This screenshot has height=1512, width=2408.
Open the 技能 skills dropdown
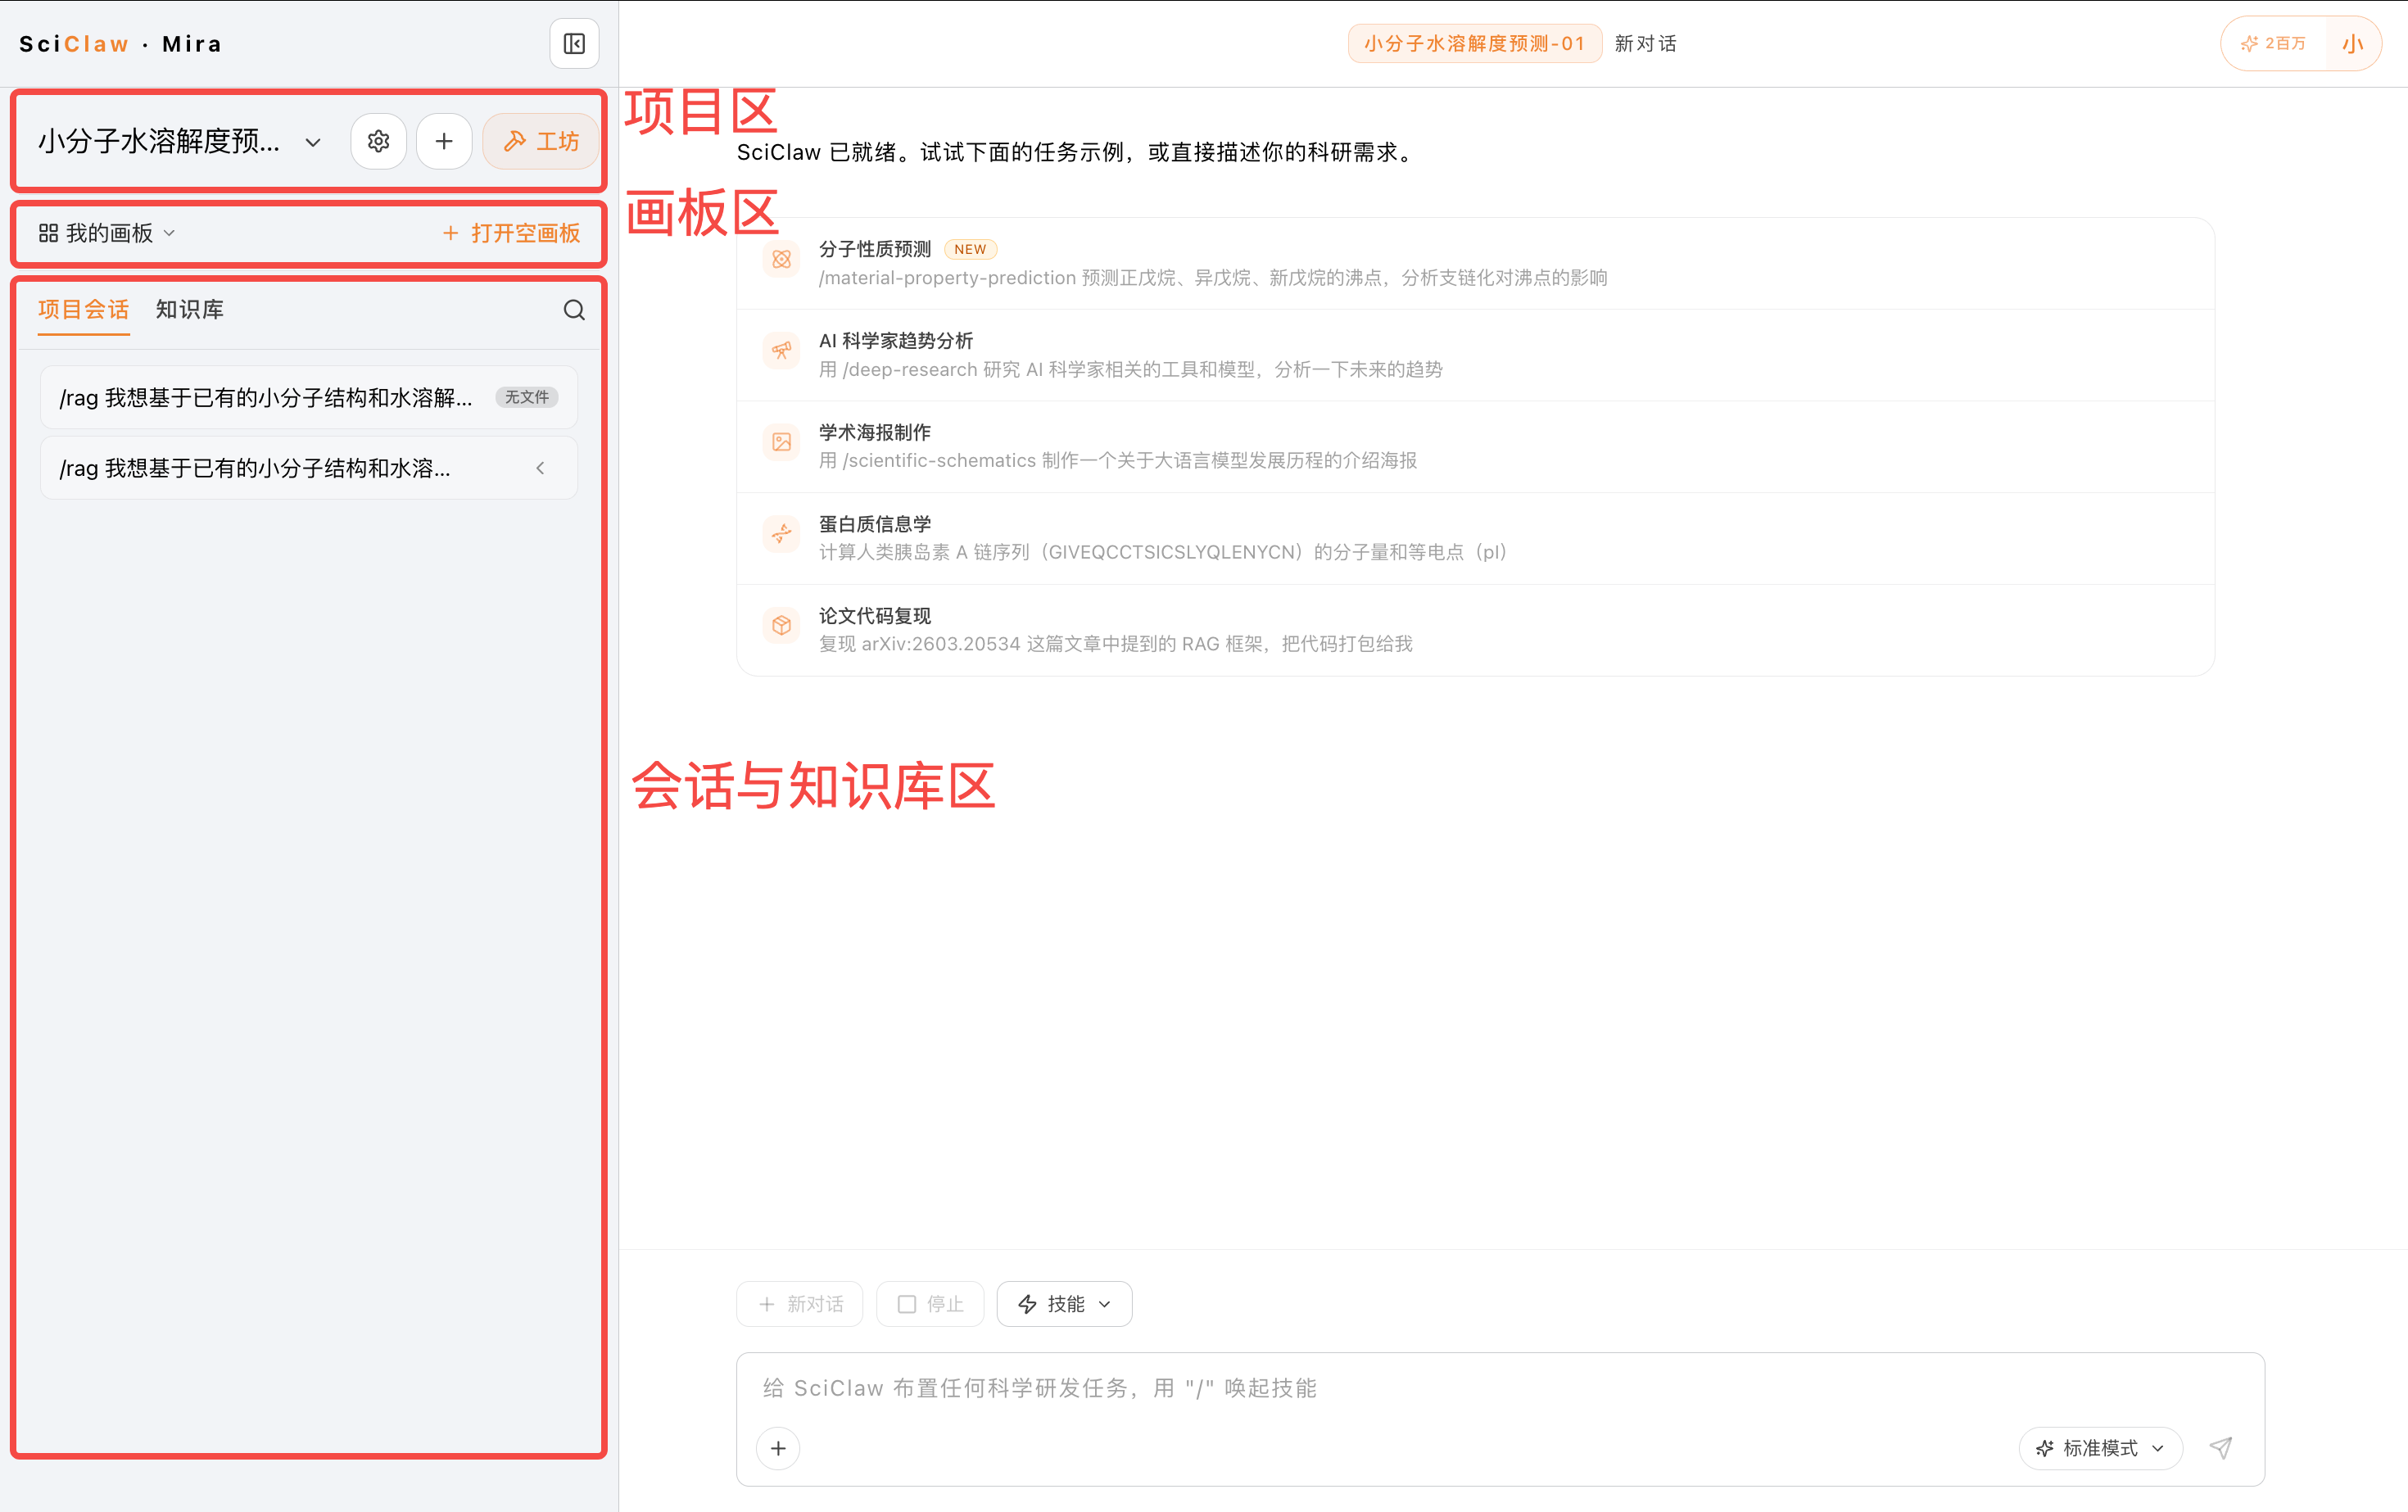coord(1064,1304)
